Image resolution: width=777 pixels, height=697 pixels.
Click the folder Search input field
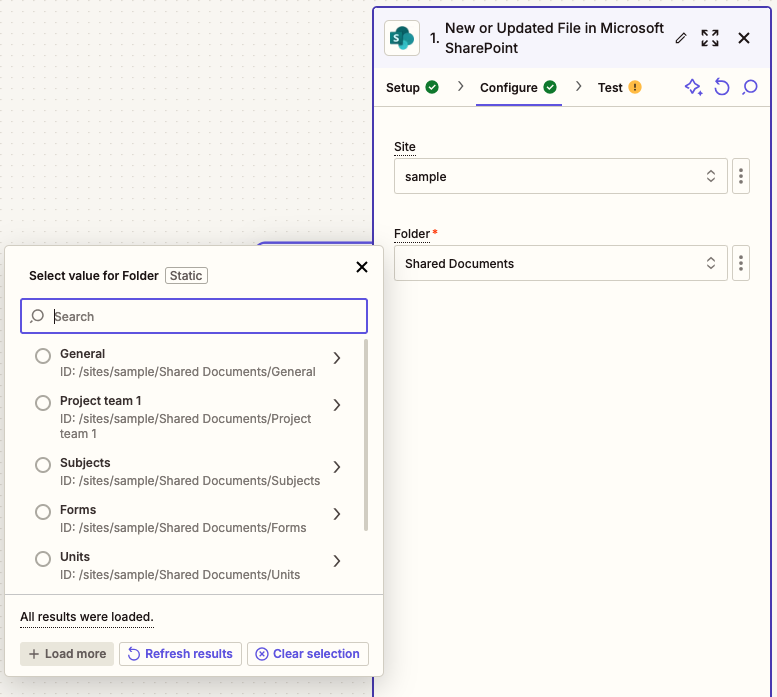194,316
